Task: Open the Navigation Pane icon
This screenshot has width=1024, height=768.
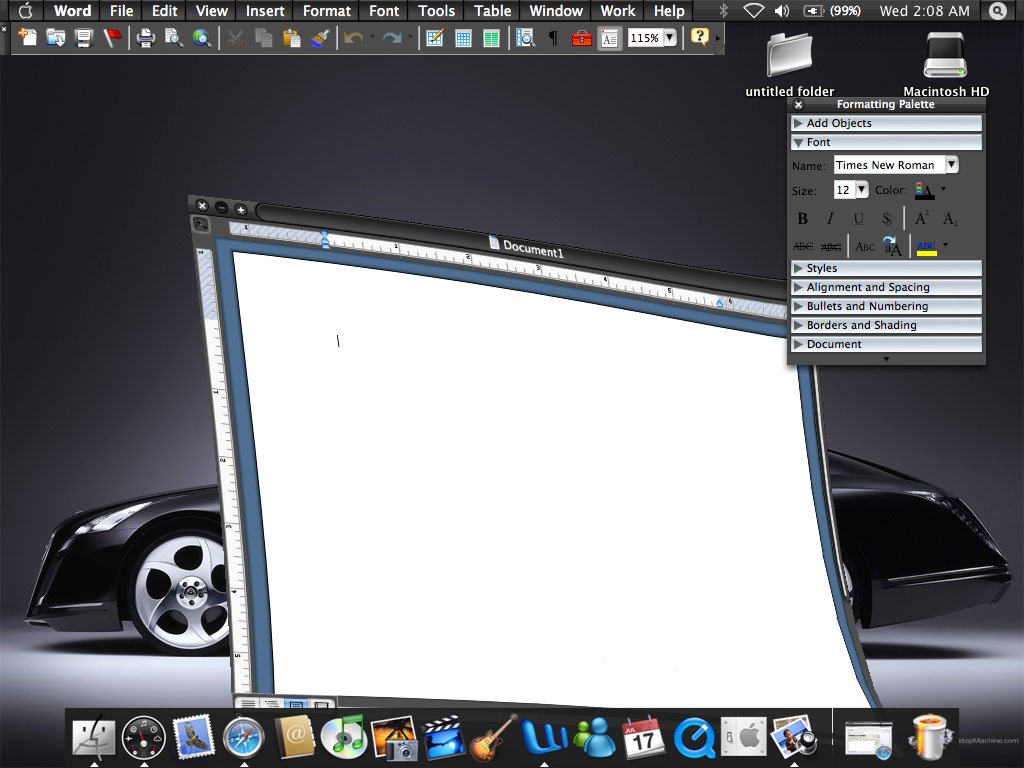Action: tap(524, 38)
